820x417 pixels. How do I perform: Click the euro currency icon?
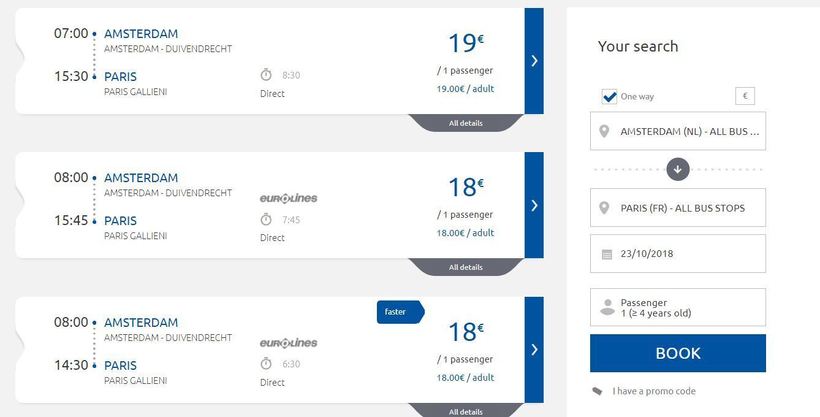(744, 97)
